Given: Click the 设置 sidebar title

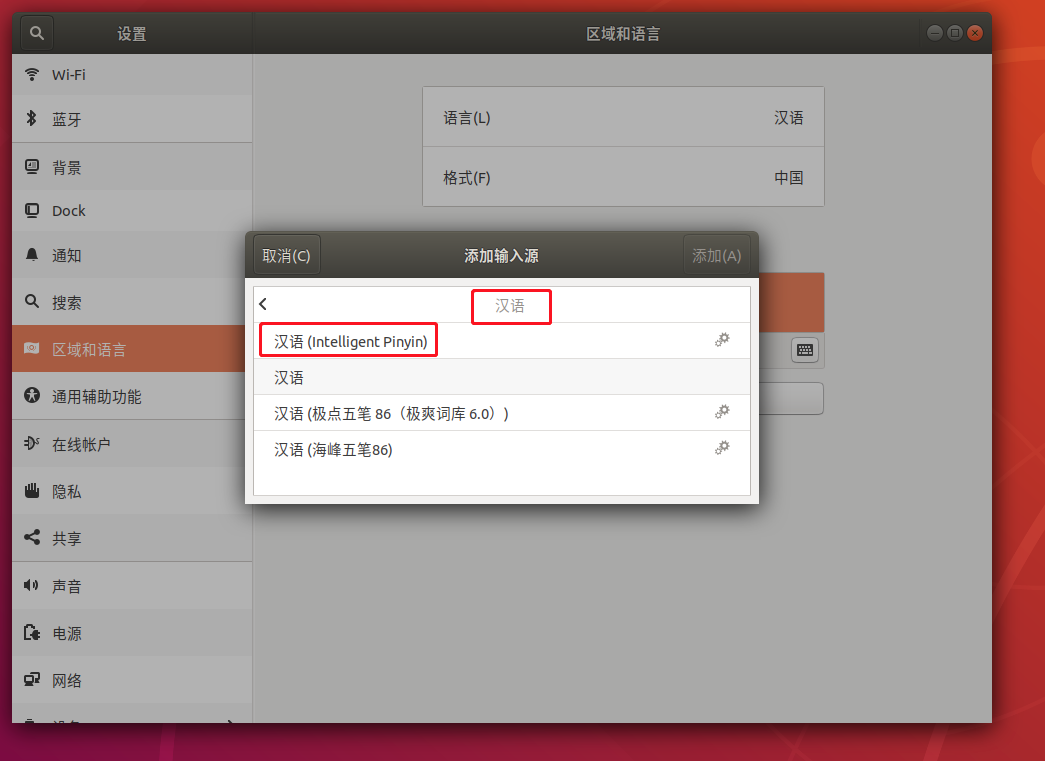Looking at the screenshot, I should (132, 34).
